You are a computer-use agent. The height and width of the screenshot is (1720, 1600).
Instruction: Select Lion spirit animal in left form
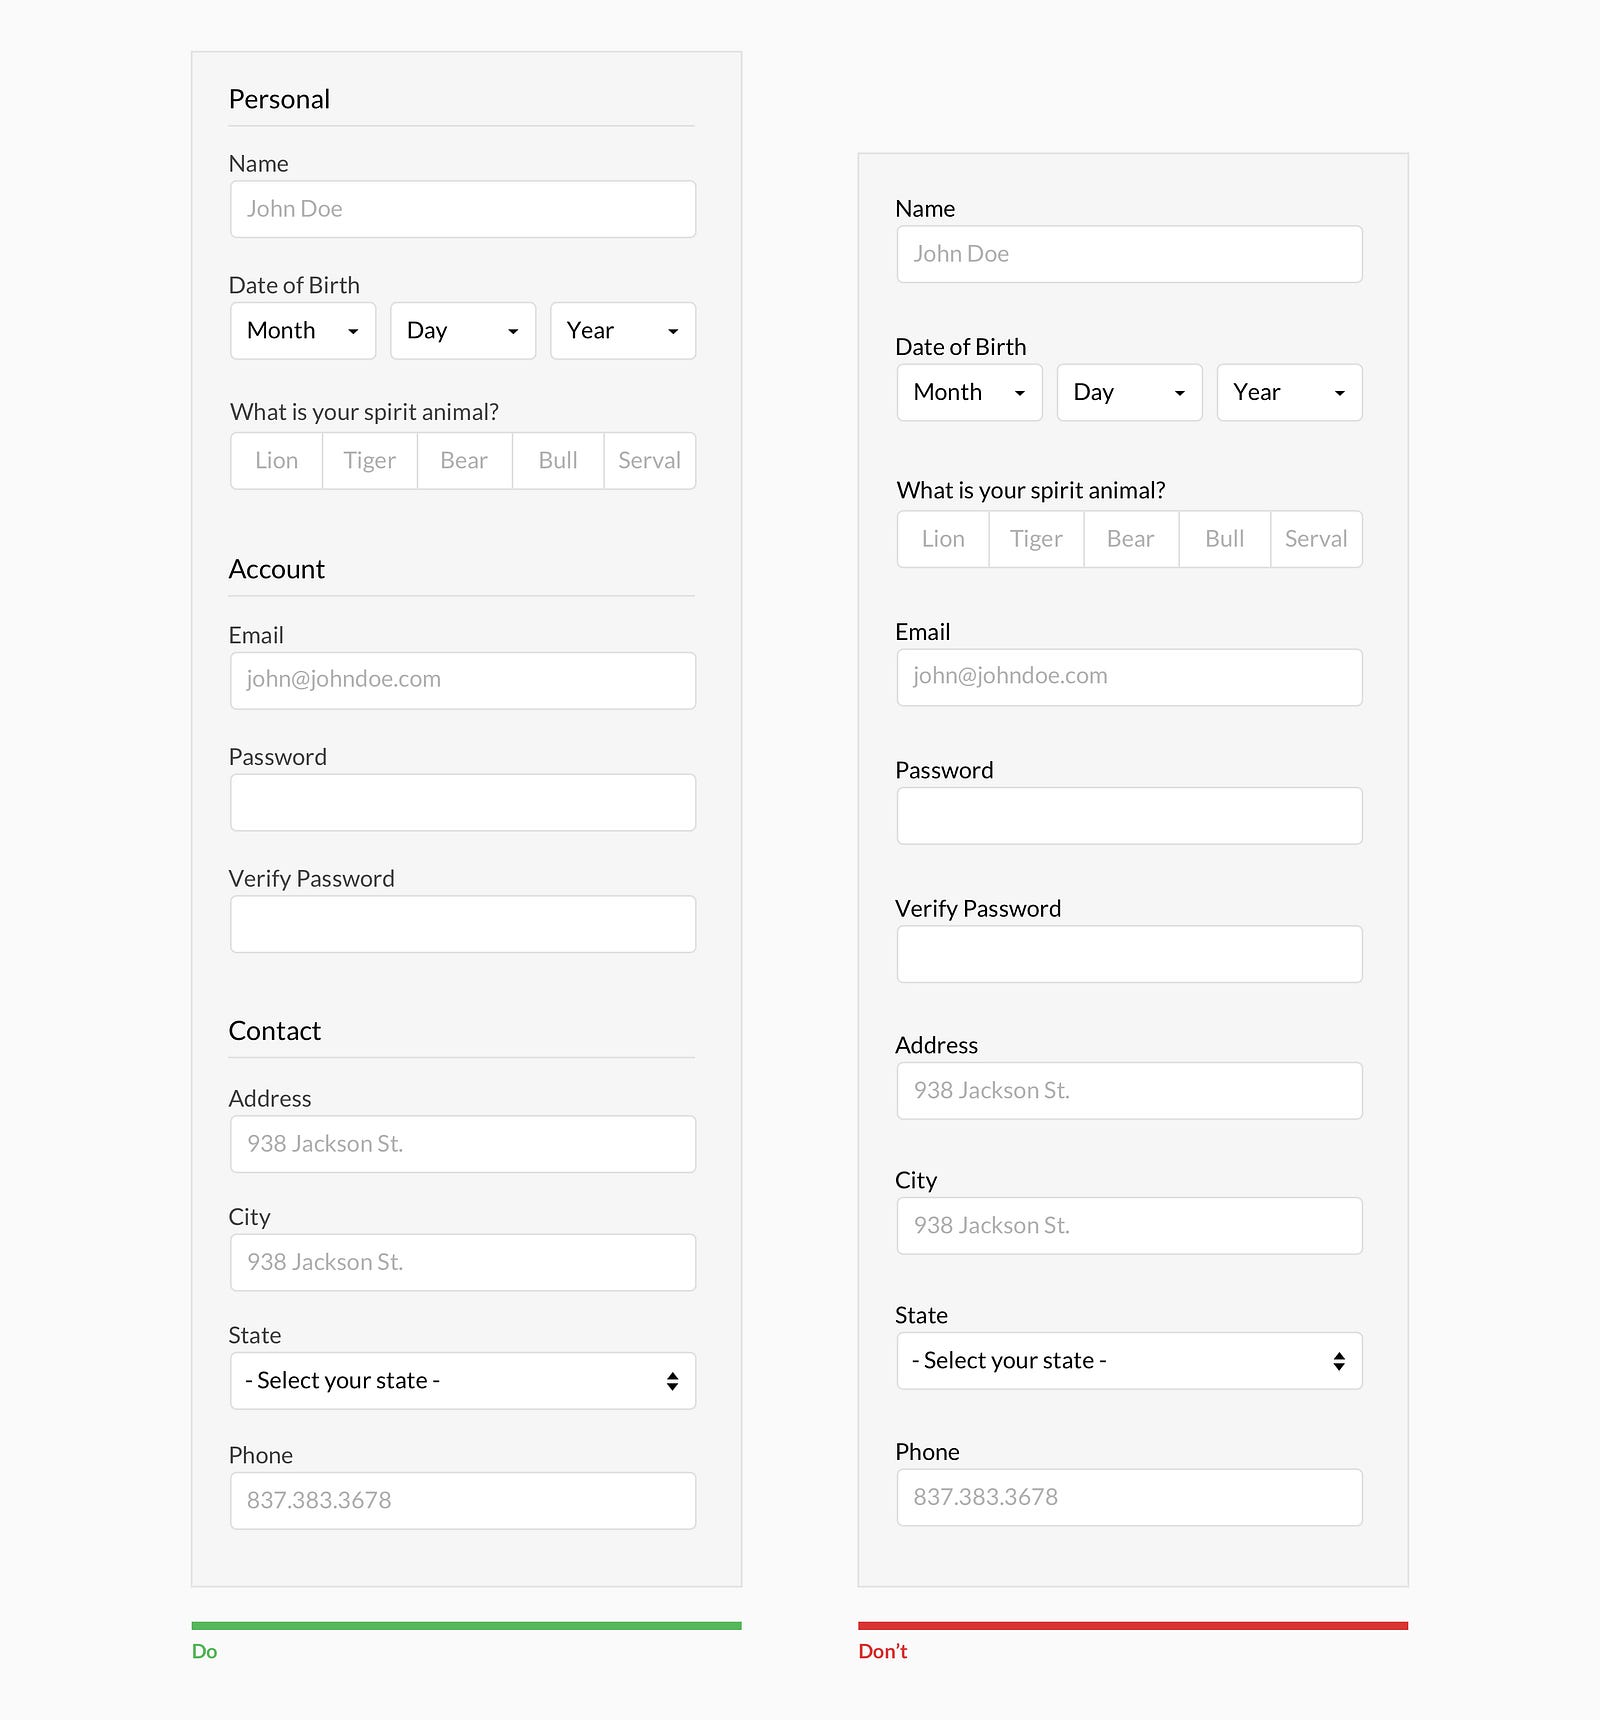point(276,461)
